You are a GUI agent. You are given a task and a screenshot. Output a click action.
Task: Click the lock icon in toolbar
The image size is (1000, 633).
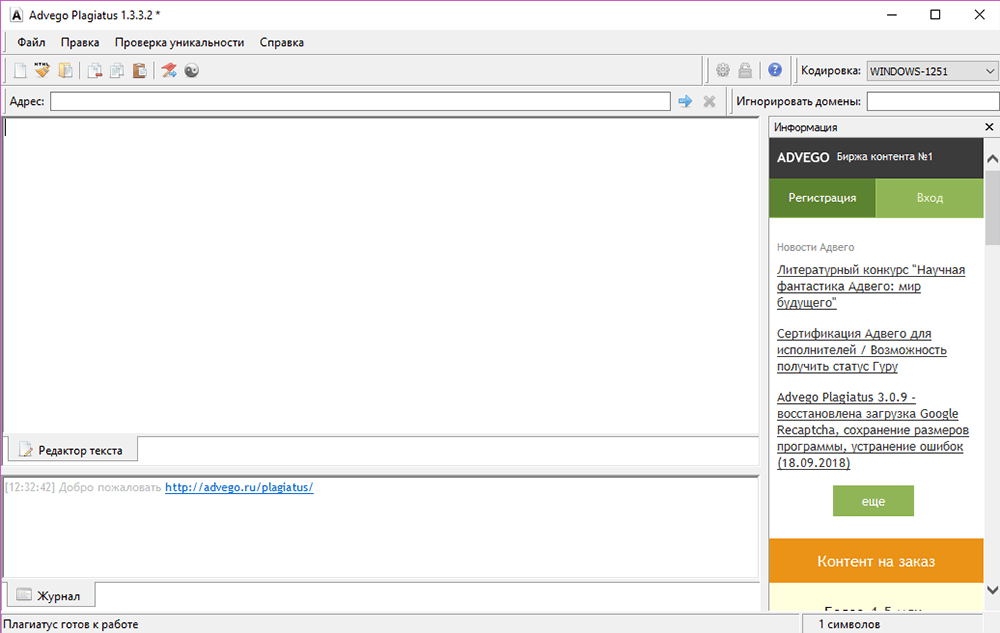click(x=745, y=70)
